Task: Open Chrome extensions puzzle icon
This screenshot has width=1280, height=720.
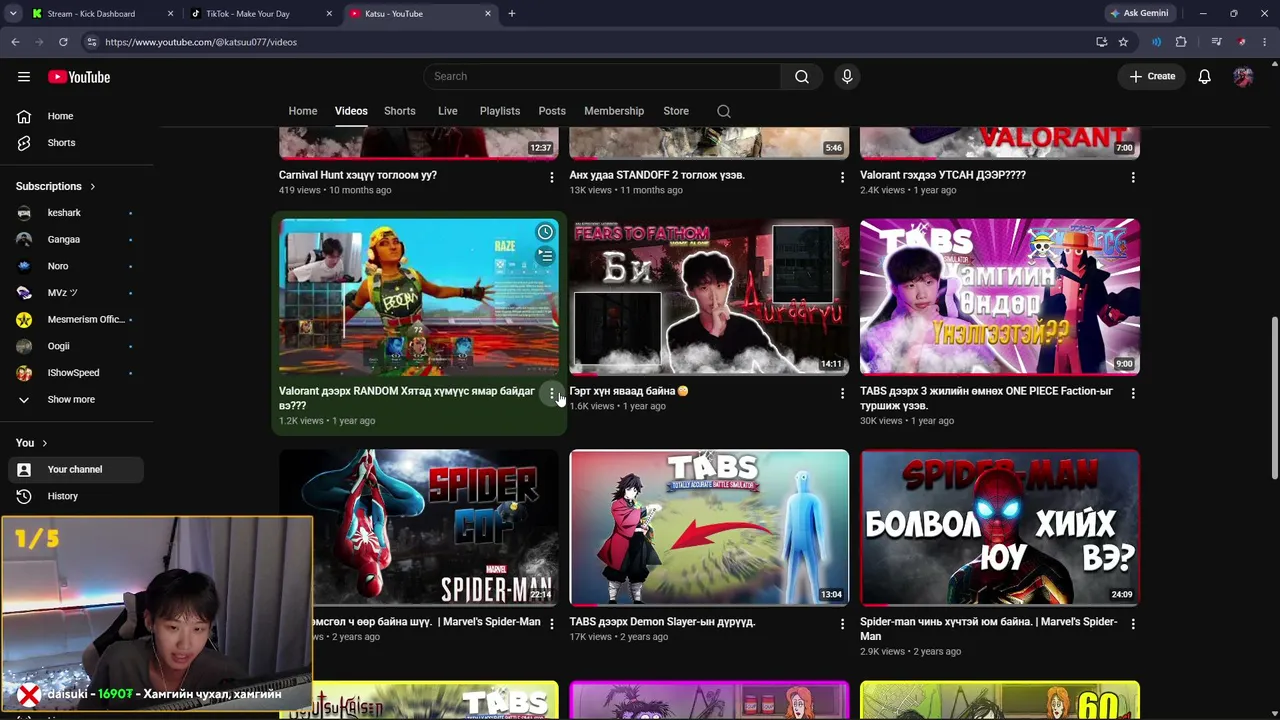Action: (x=1181, y=42)
